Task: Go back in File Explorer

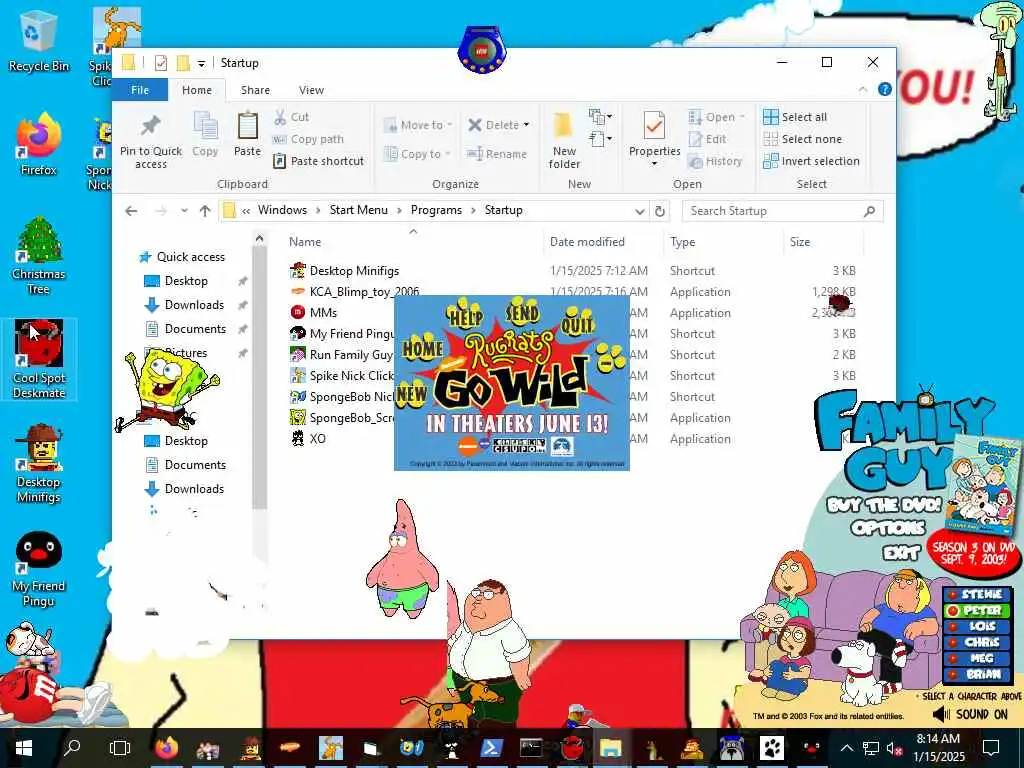Action: (x=131, y=211)
